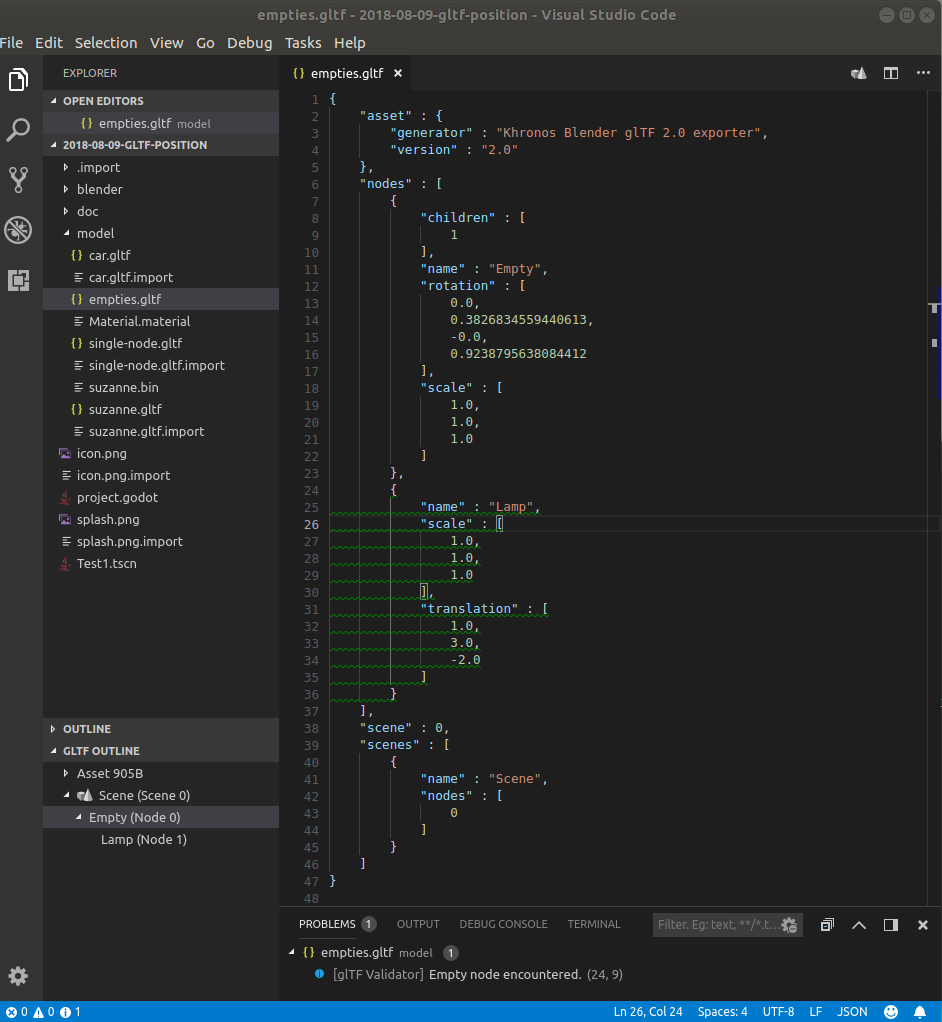Open the Extensions view icon
This screenshot has height=1022, width=942.
coord(18,280)
